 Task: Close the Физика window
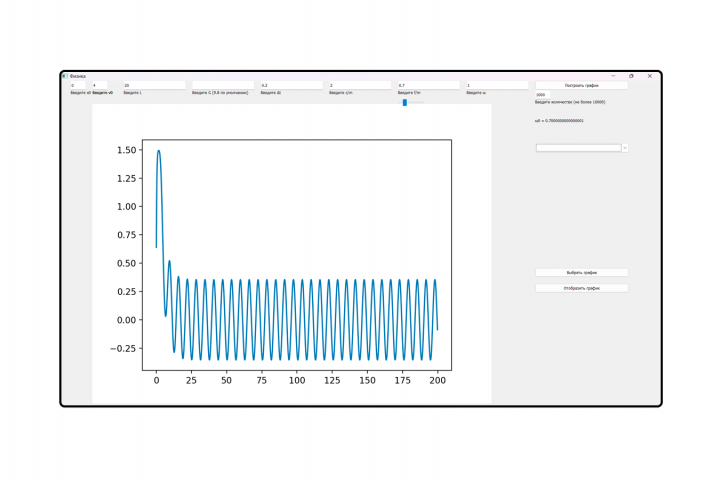(650, 76)
